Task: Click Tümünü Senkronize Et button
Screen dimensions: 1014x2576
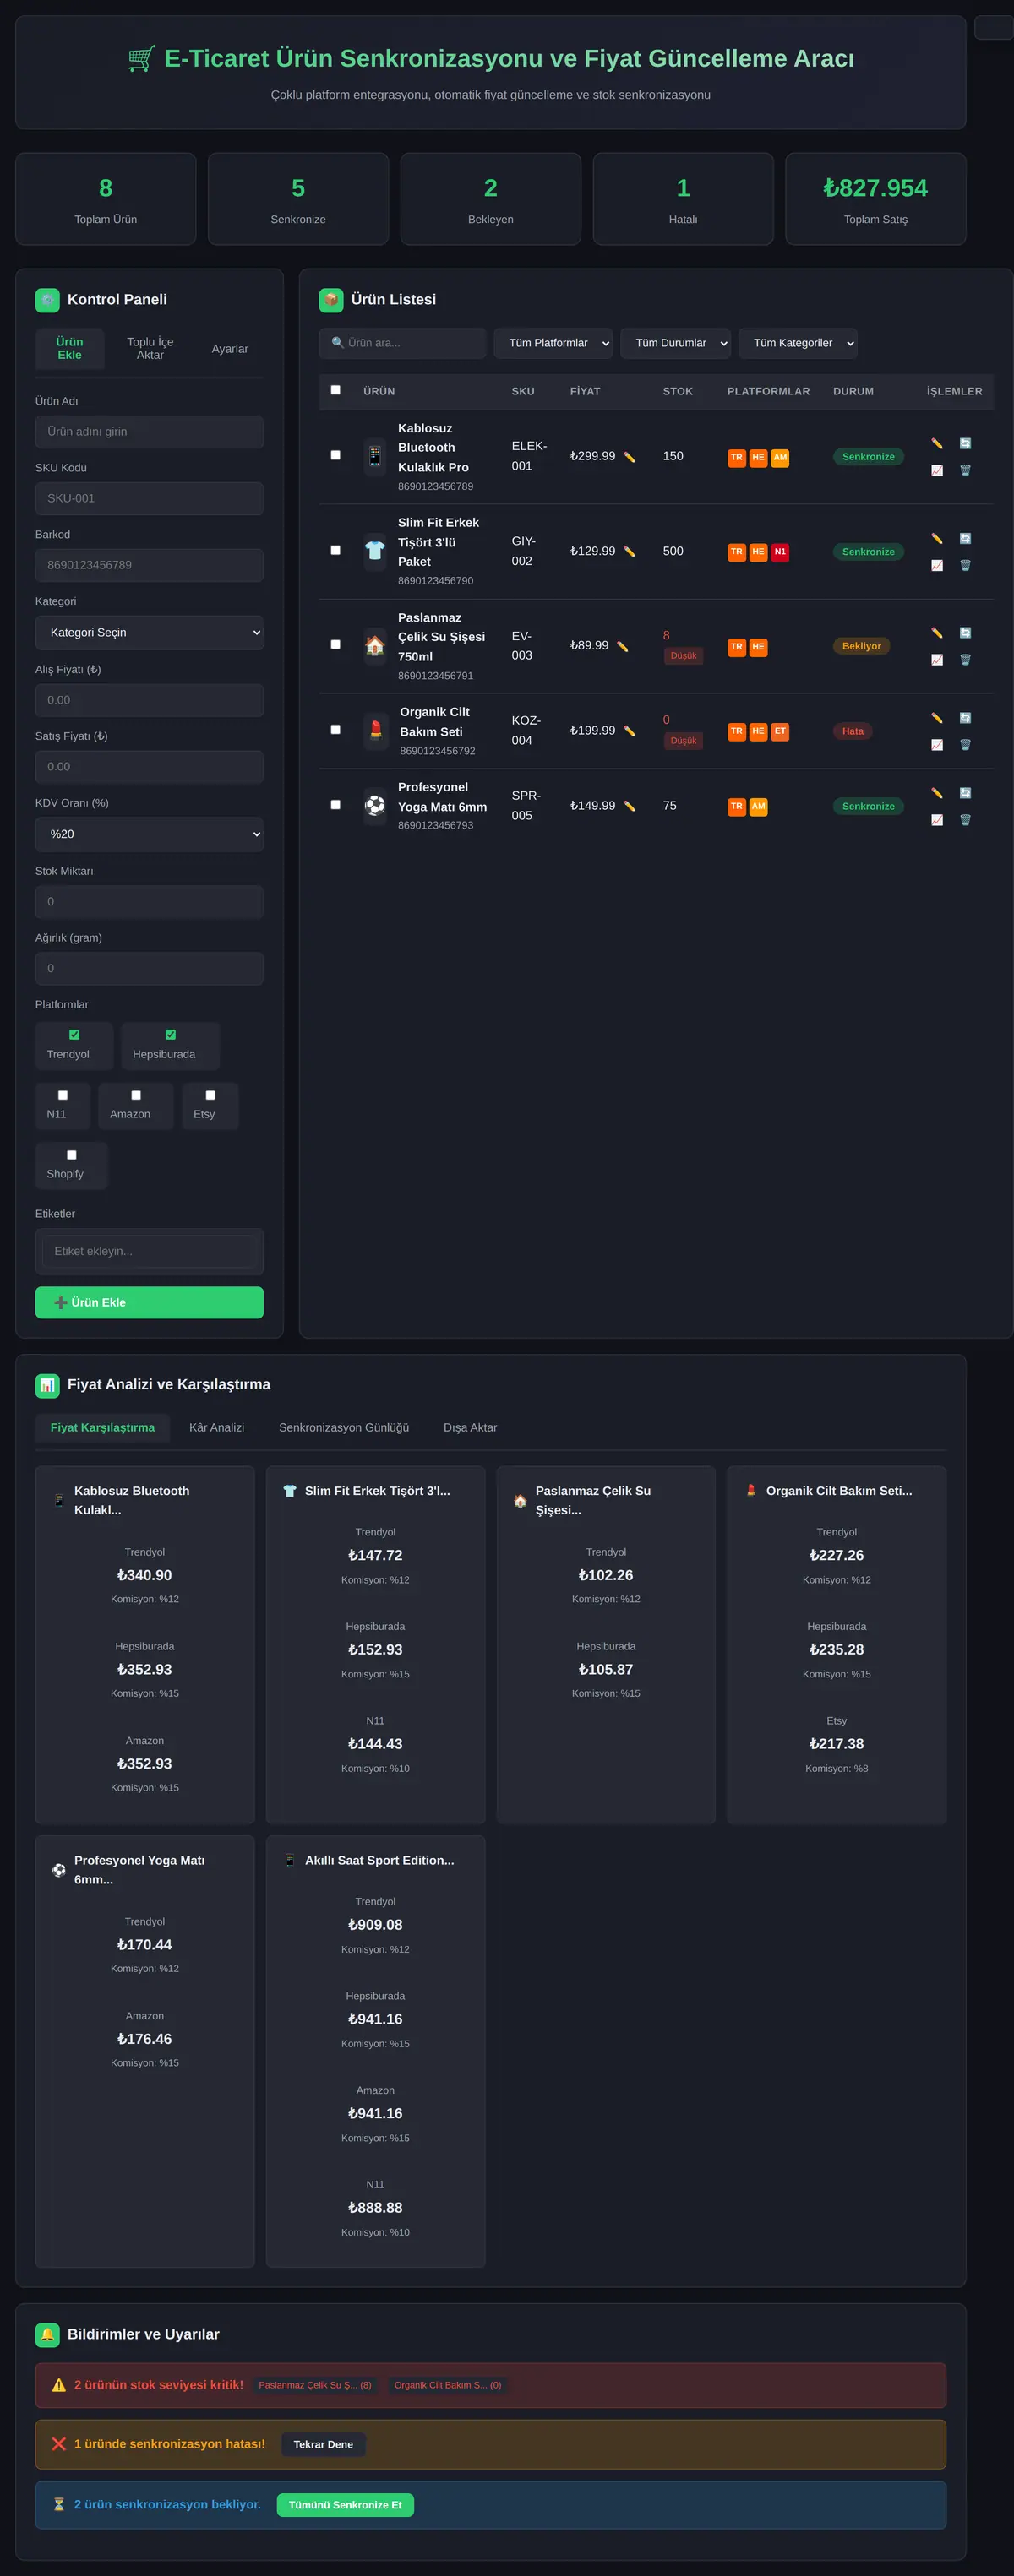Action: pyautogui.click(x=345, y=2504)
